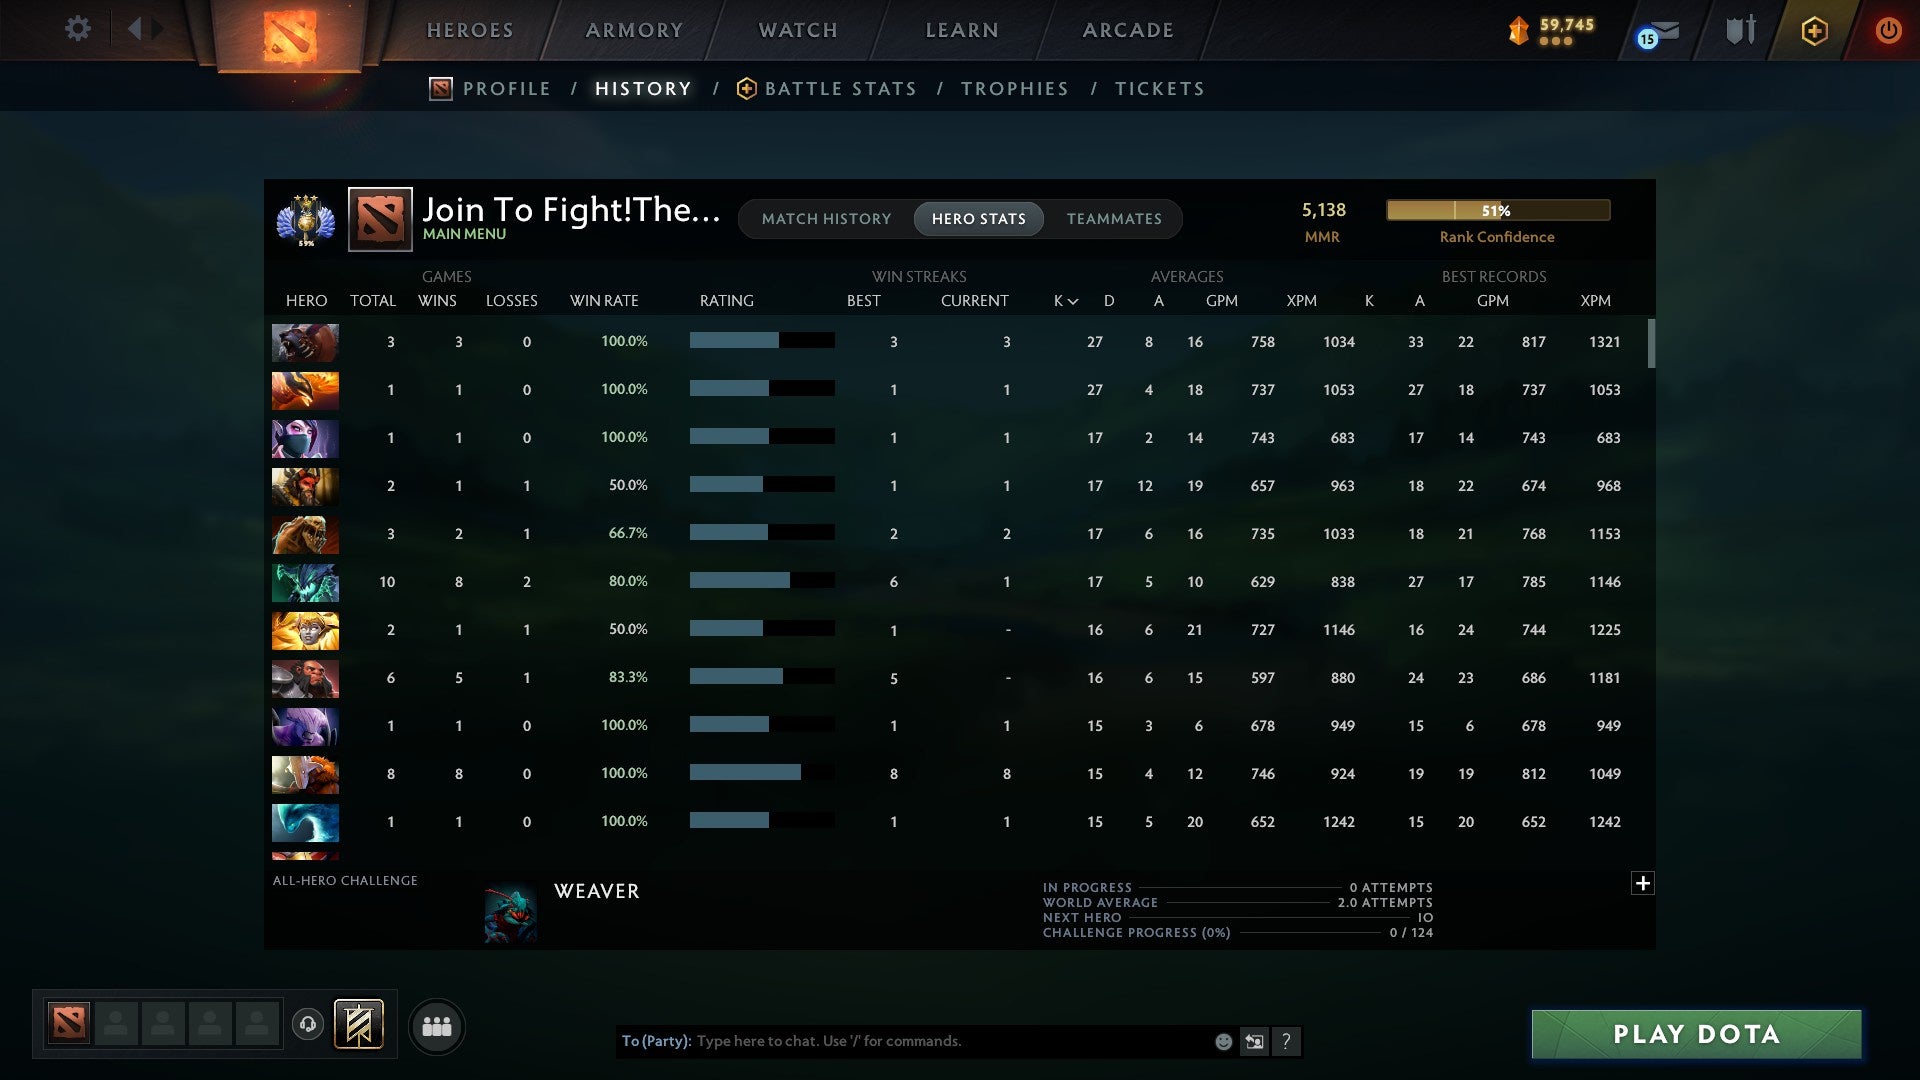Open the TEAMMATES tab
Screen dimensions: 1920x1080
click(x=1114, y=219)
